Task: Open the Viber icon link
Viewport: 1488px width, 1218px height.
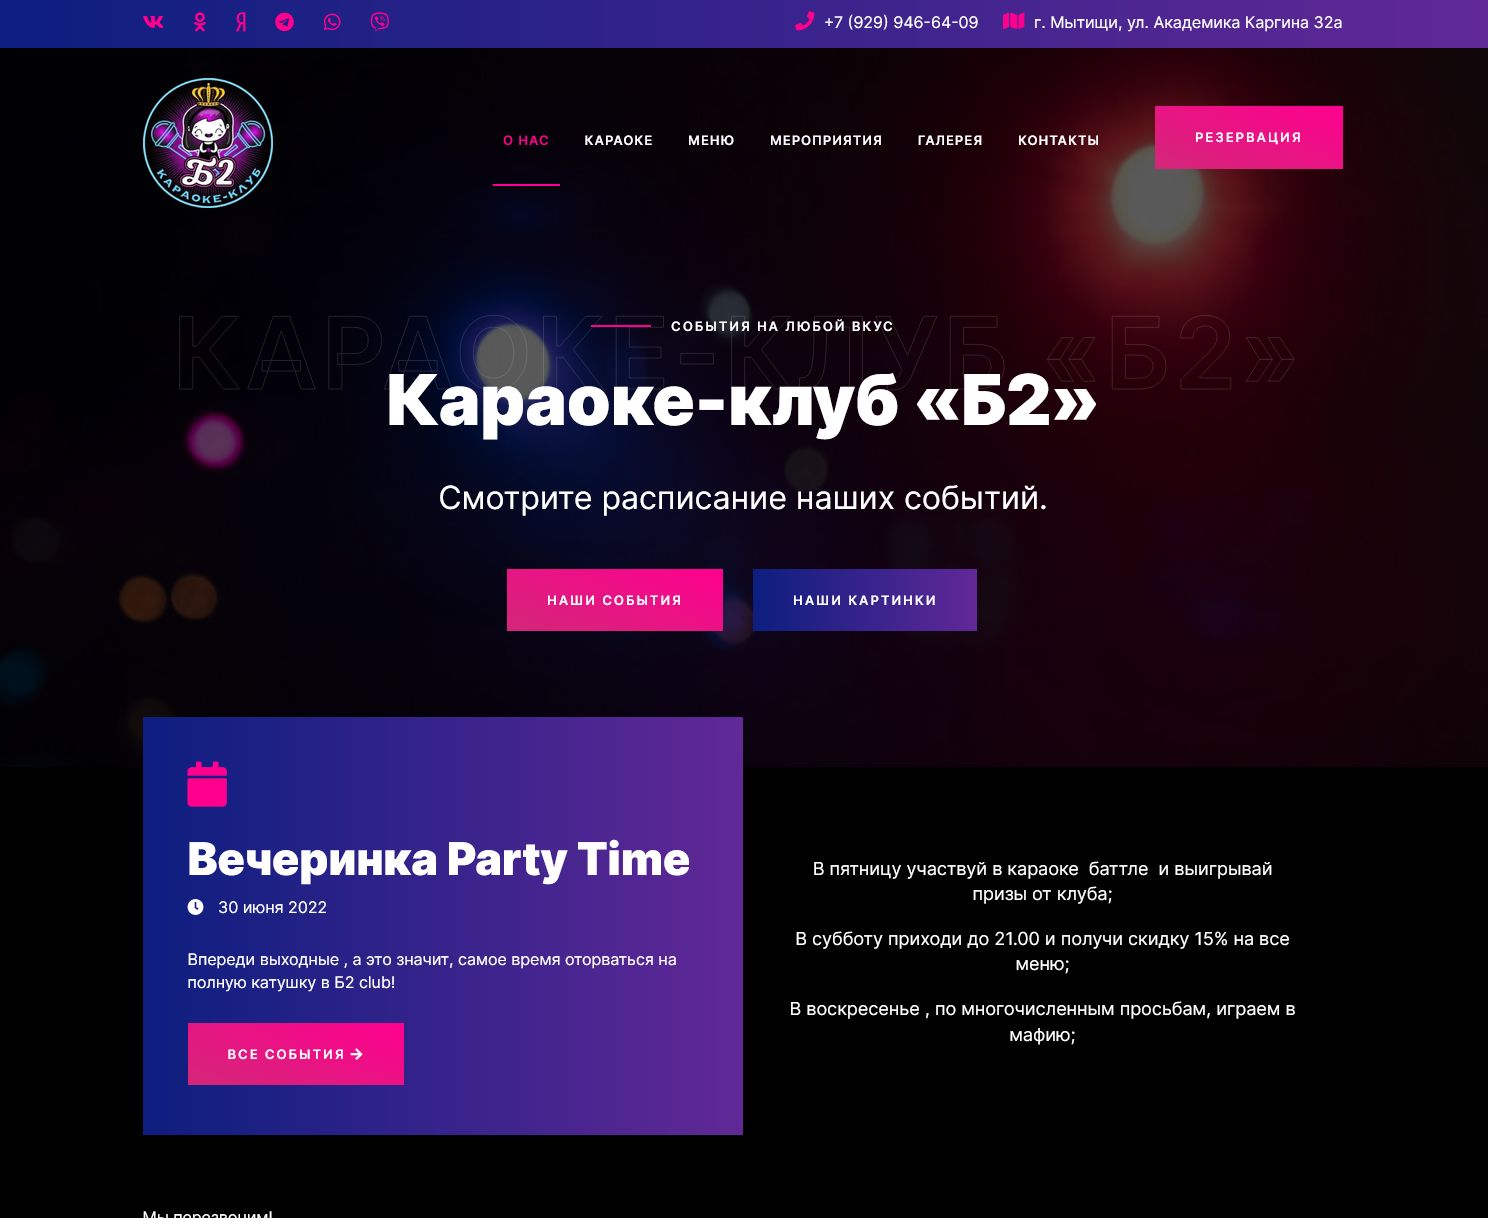Action: [x=380, y=22]
